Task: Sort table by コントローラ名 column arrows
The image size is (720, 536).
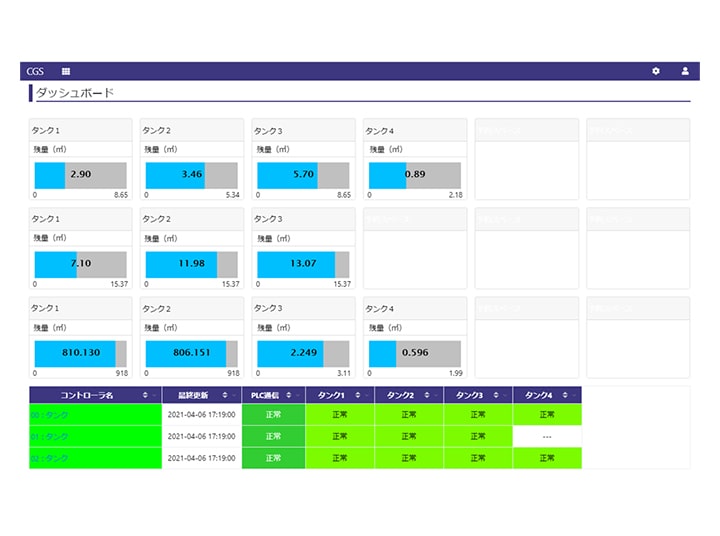Action: click(146, 395)
